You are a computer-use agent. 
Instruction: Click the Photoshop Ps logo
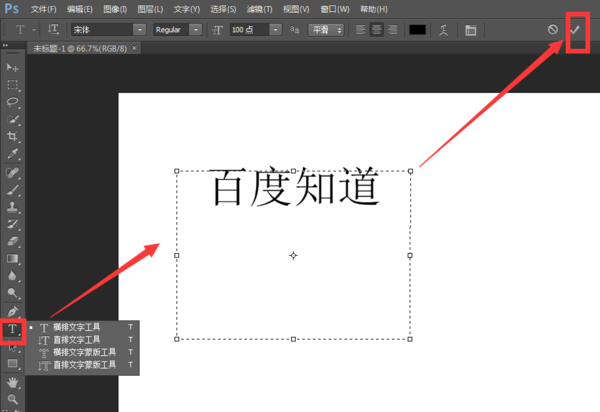point(11,8)
